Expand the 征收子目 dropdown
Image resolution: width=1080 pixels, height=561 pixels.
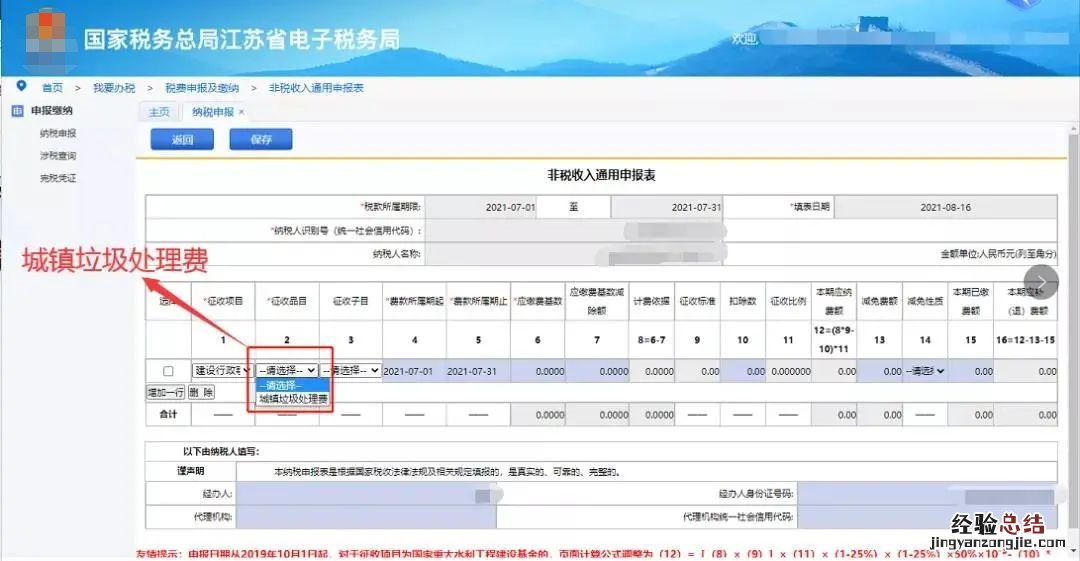pos(351,370)
